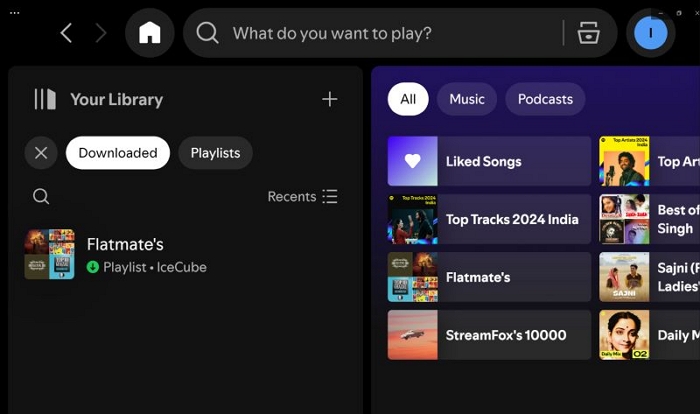Switch to the Music tab
The image size is (700, 414).
tap(467, 99)
